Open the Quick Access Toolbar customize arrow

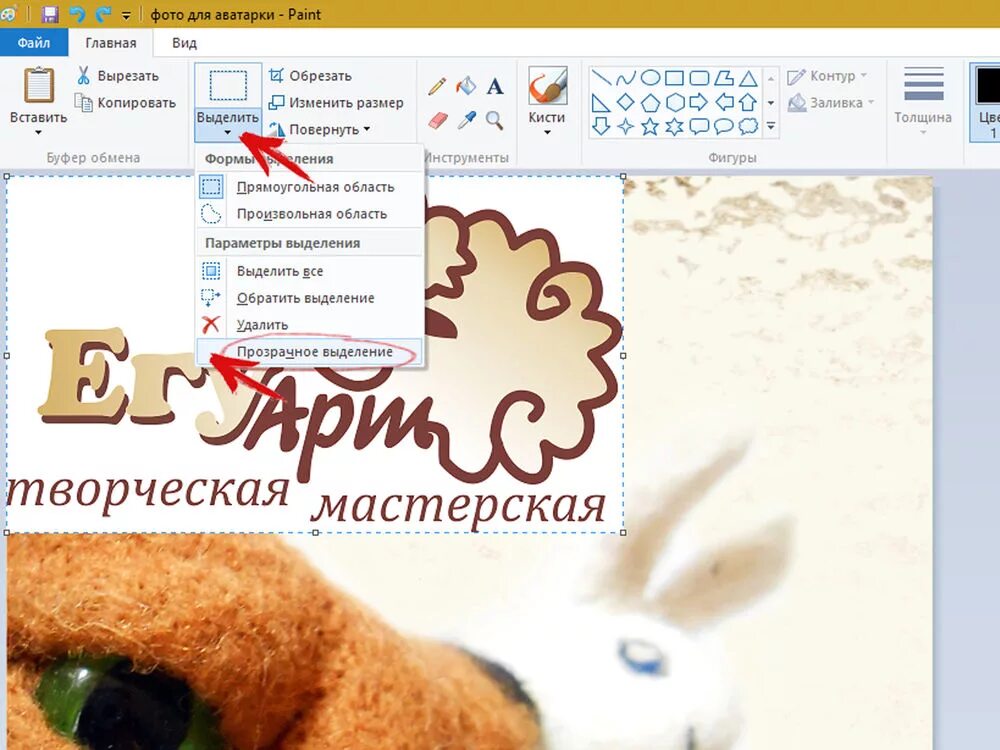pyautogui.click(x=126, y=15)
